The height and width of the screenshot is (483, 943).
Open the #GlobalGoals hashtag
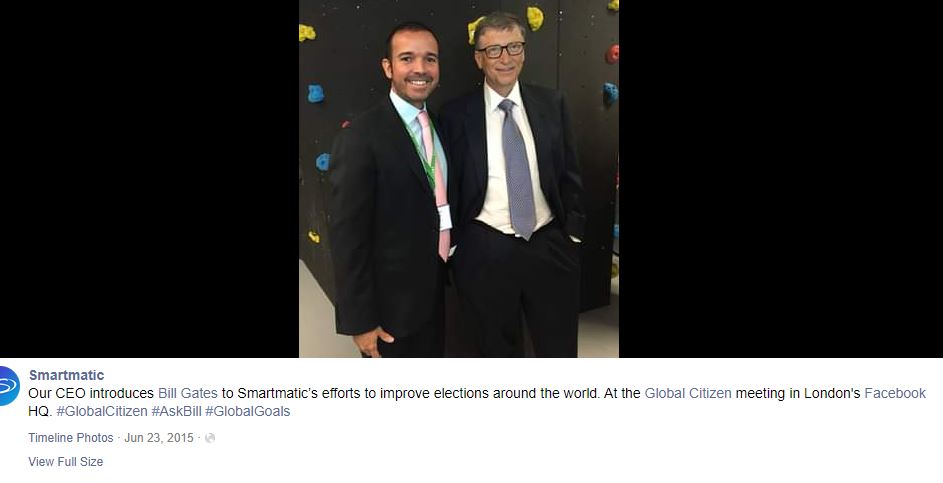pos(248,411)
